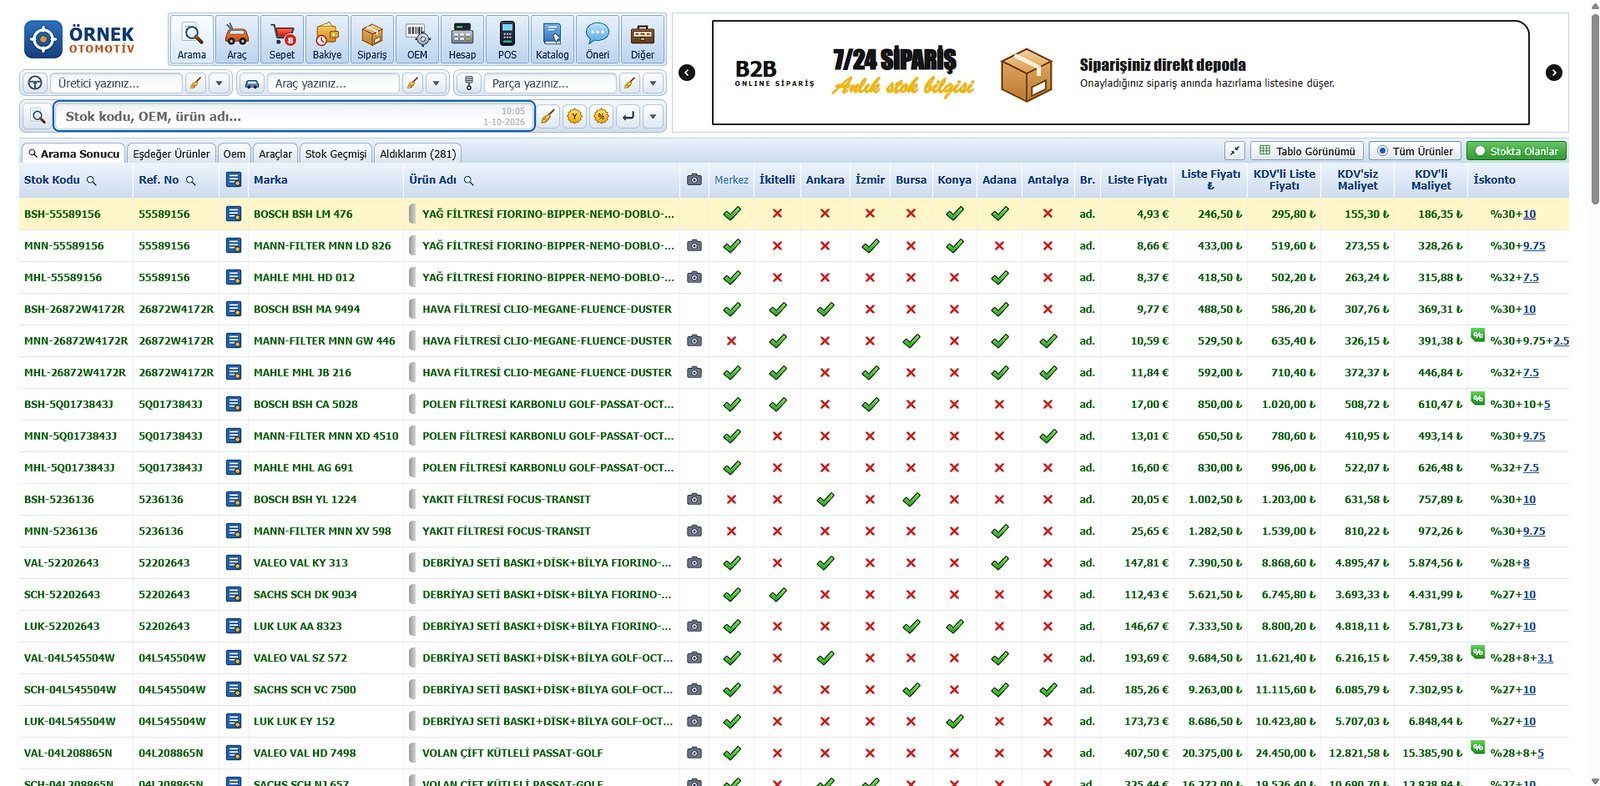Click into the Üretici yazınız input field
The width and height of the screenshot is (1600, 786).
[117, 83]
